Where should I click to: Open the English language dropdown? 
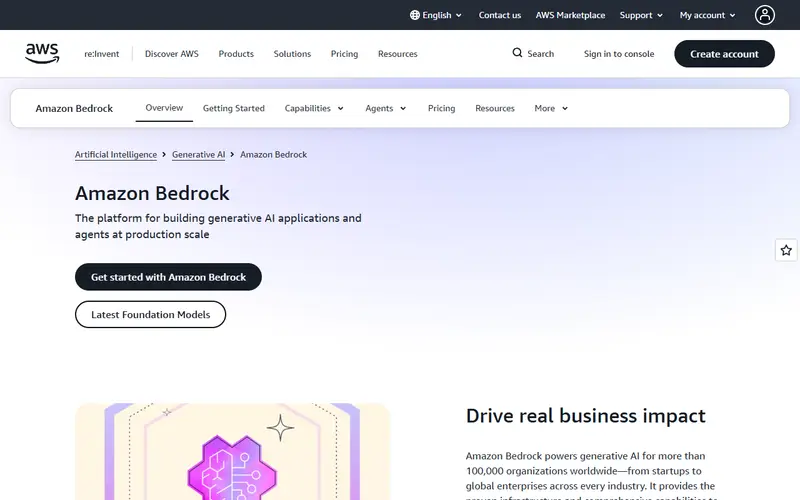point(436,15)
